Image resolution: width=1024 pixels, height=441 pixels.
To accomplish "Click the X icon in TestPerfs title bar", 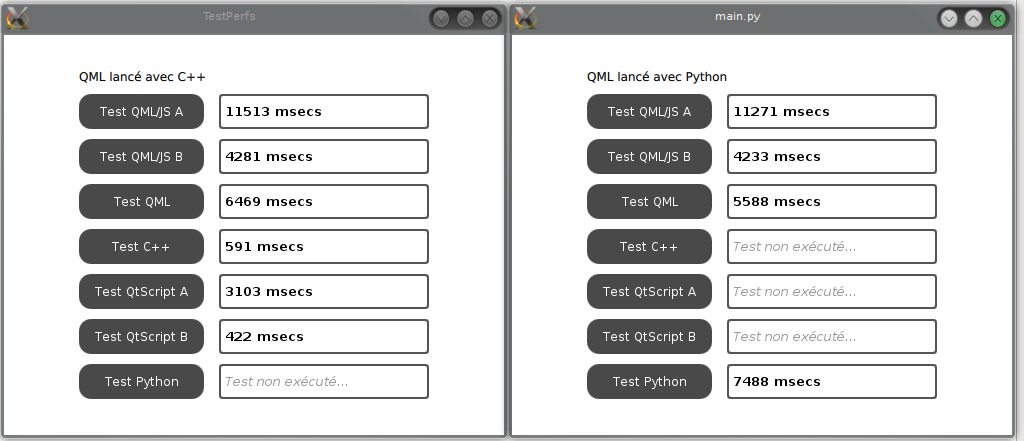I will coord(17,18).
